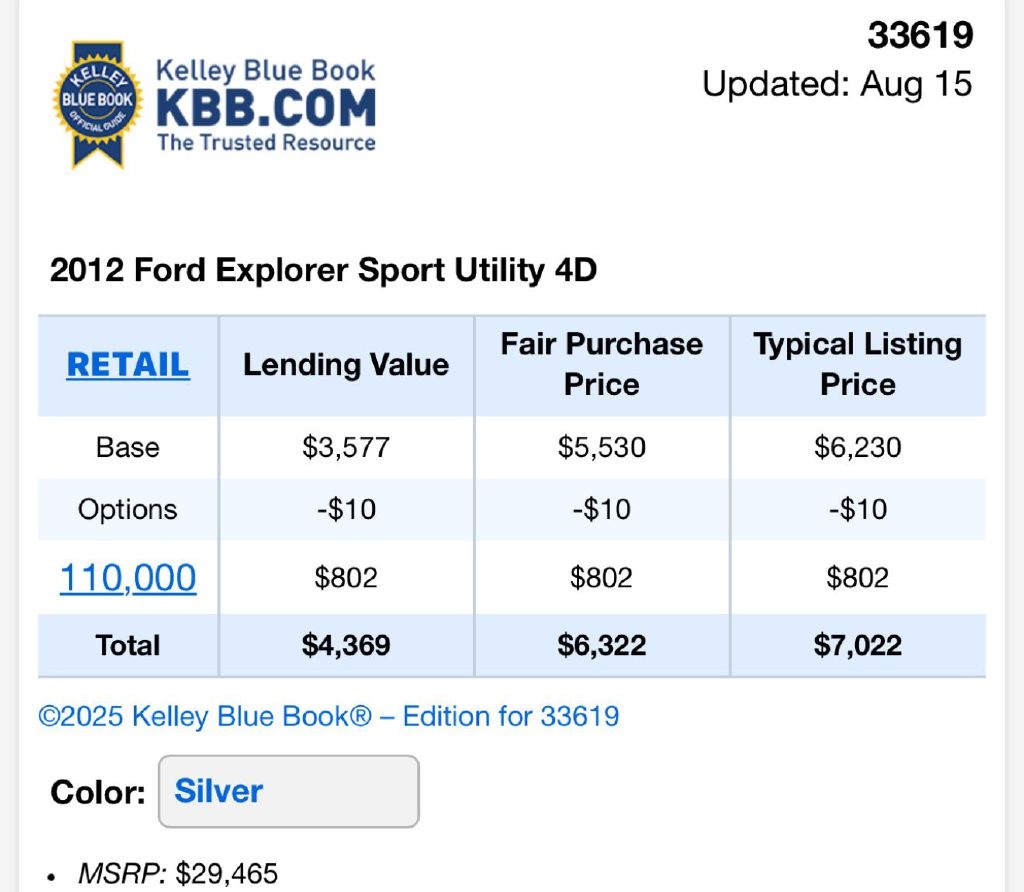
Task: Open the Silver color selector box
Action: tap(288, 791)
